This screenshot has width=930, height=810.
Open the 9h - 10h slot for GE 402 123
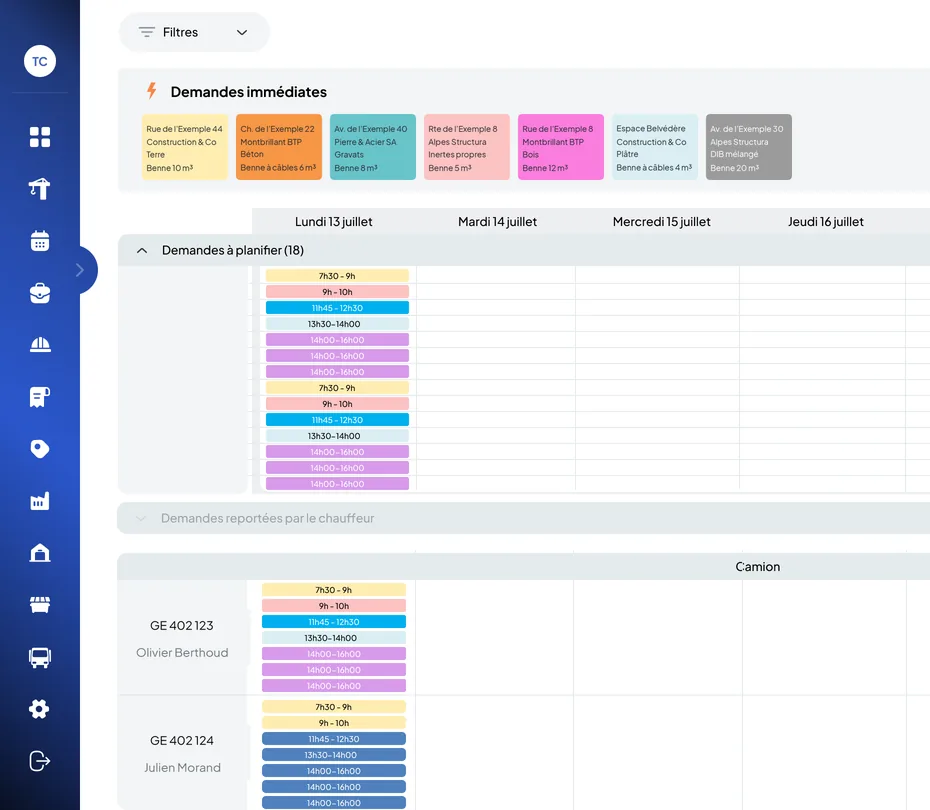(334, 606)
